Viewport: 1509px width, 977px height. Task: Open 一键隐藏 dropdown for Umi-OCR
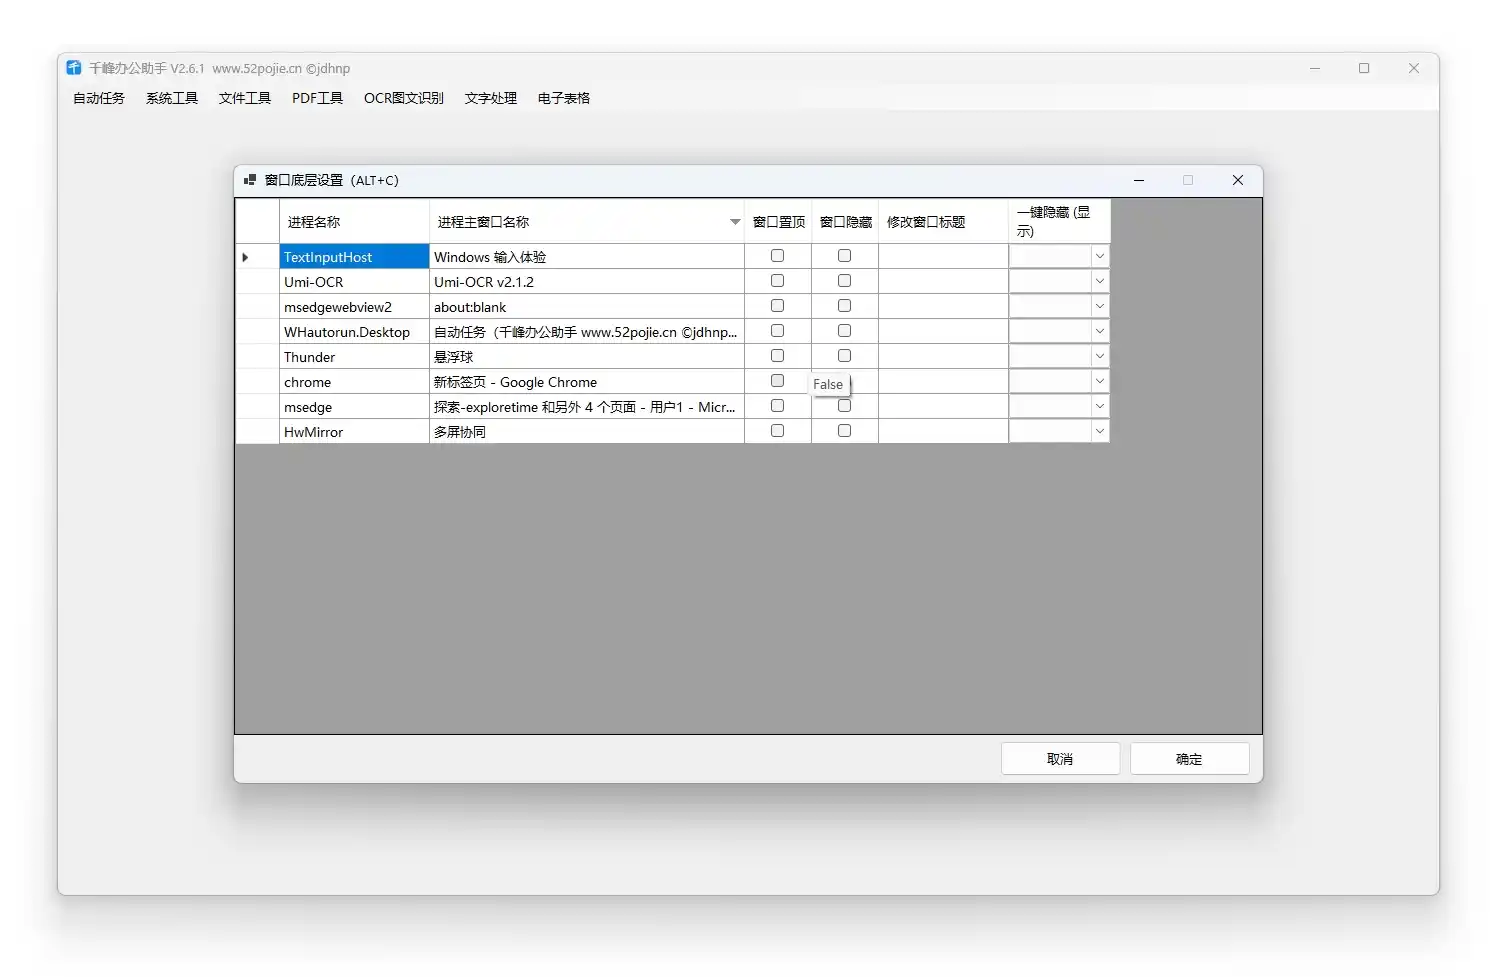click(x=1099, y=281)
